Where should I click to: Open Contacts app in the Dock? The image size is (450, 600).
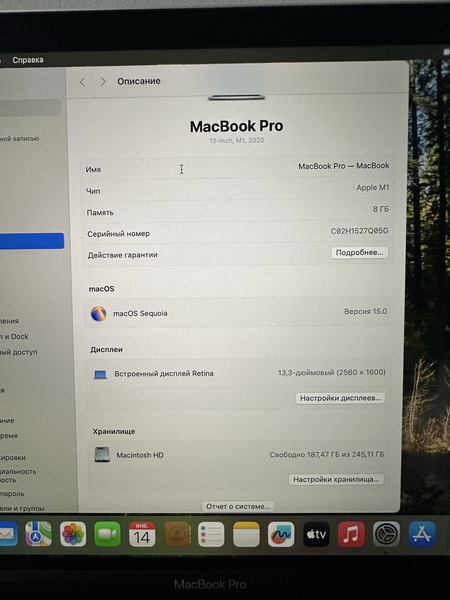click(x=177, y=534)
